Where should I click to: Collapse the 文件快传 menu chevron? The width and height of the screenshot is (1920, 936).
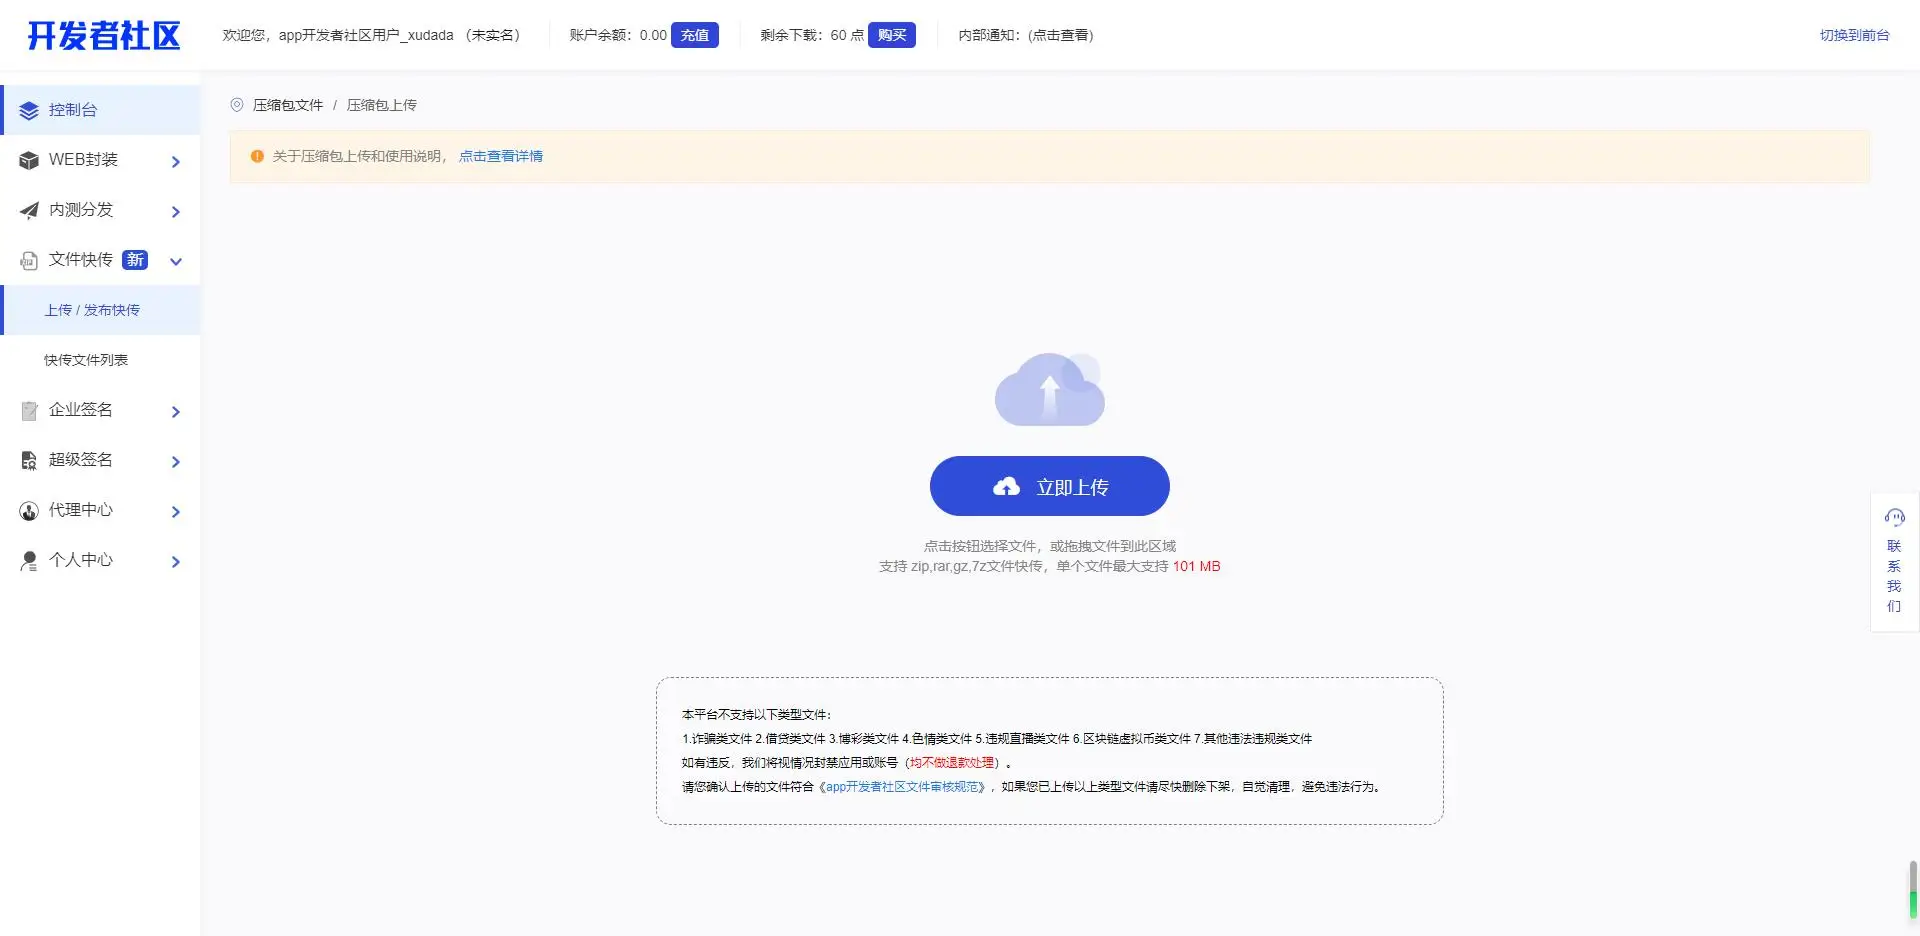click(x=176, y=262)
